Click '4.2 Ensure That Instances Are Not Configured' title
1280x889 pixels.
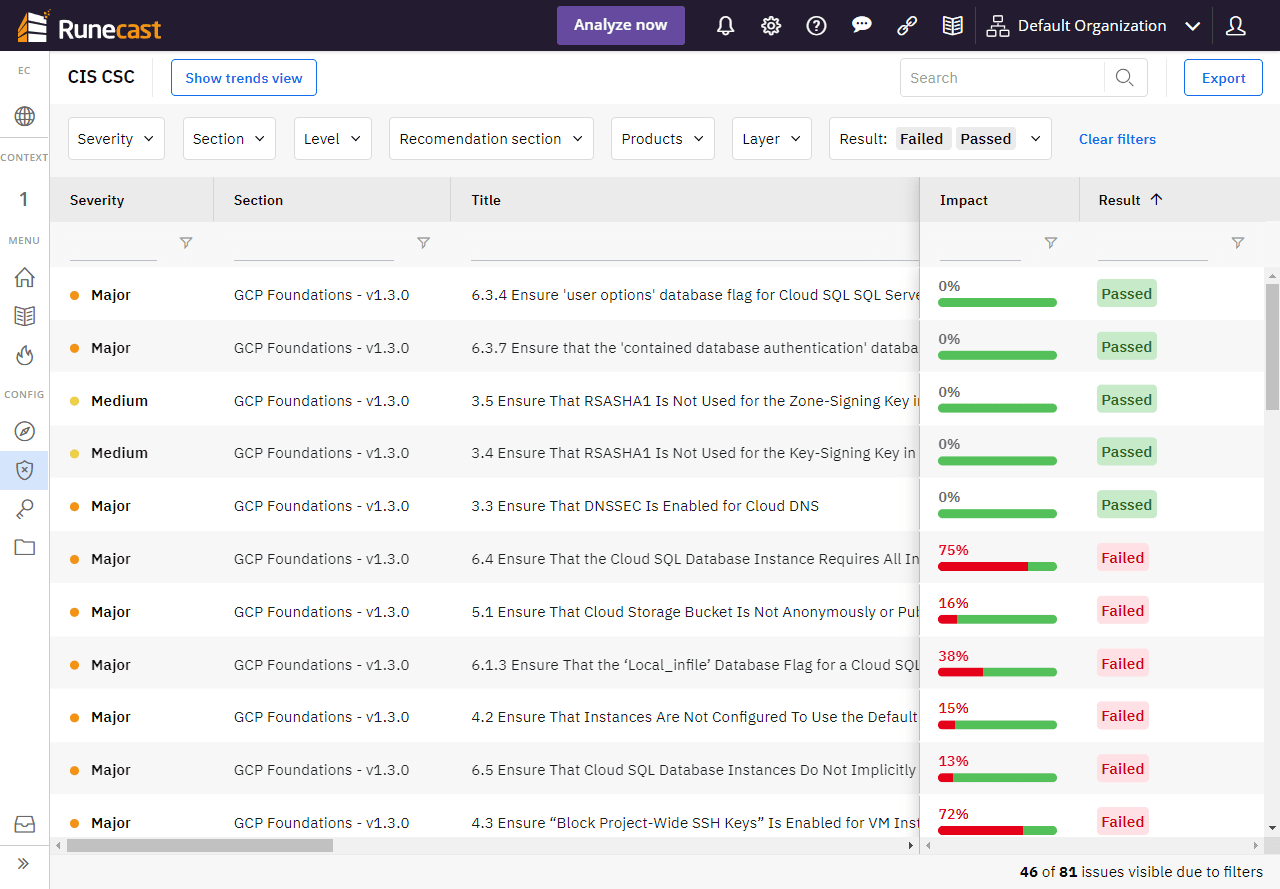pos(695,717)
